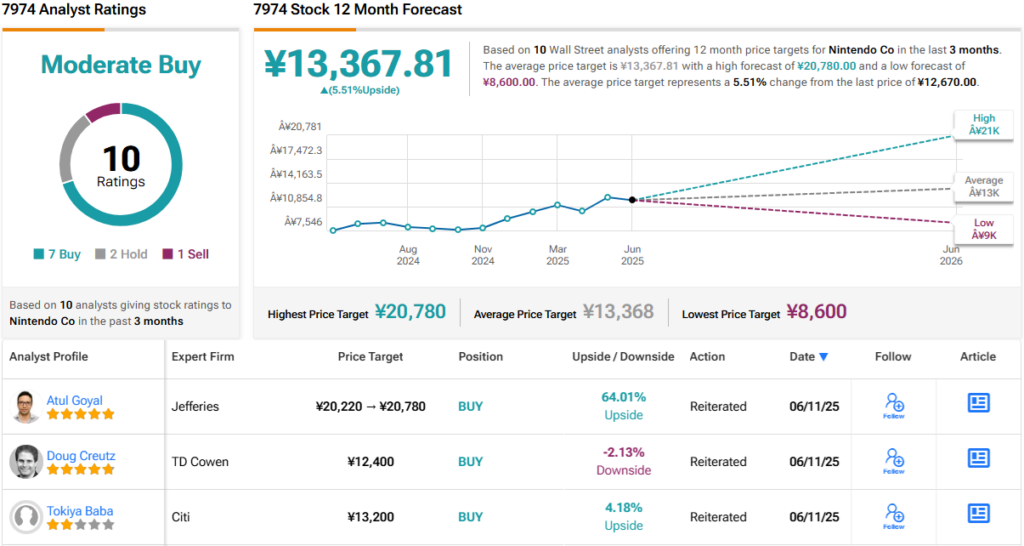
Task: Click Citi firm cell
Action: tap(180, 517)
